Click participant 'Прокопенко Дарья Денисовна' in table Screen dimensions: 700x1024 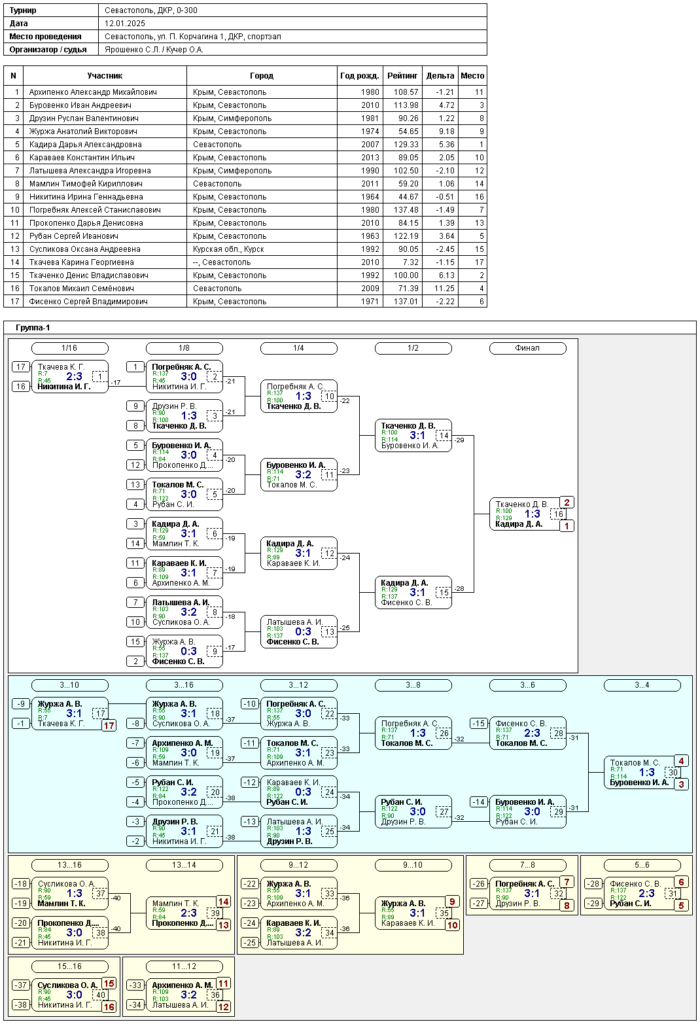click(x=86, y=223)
